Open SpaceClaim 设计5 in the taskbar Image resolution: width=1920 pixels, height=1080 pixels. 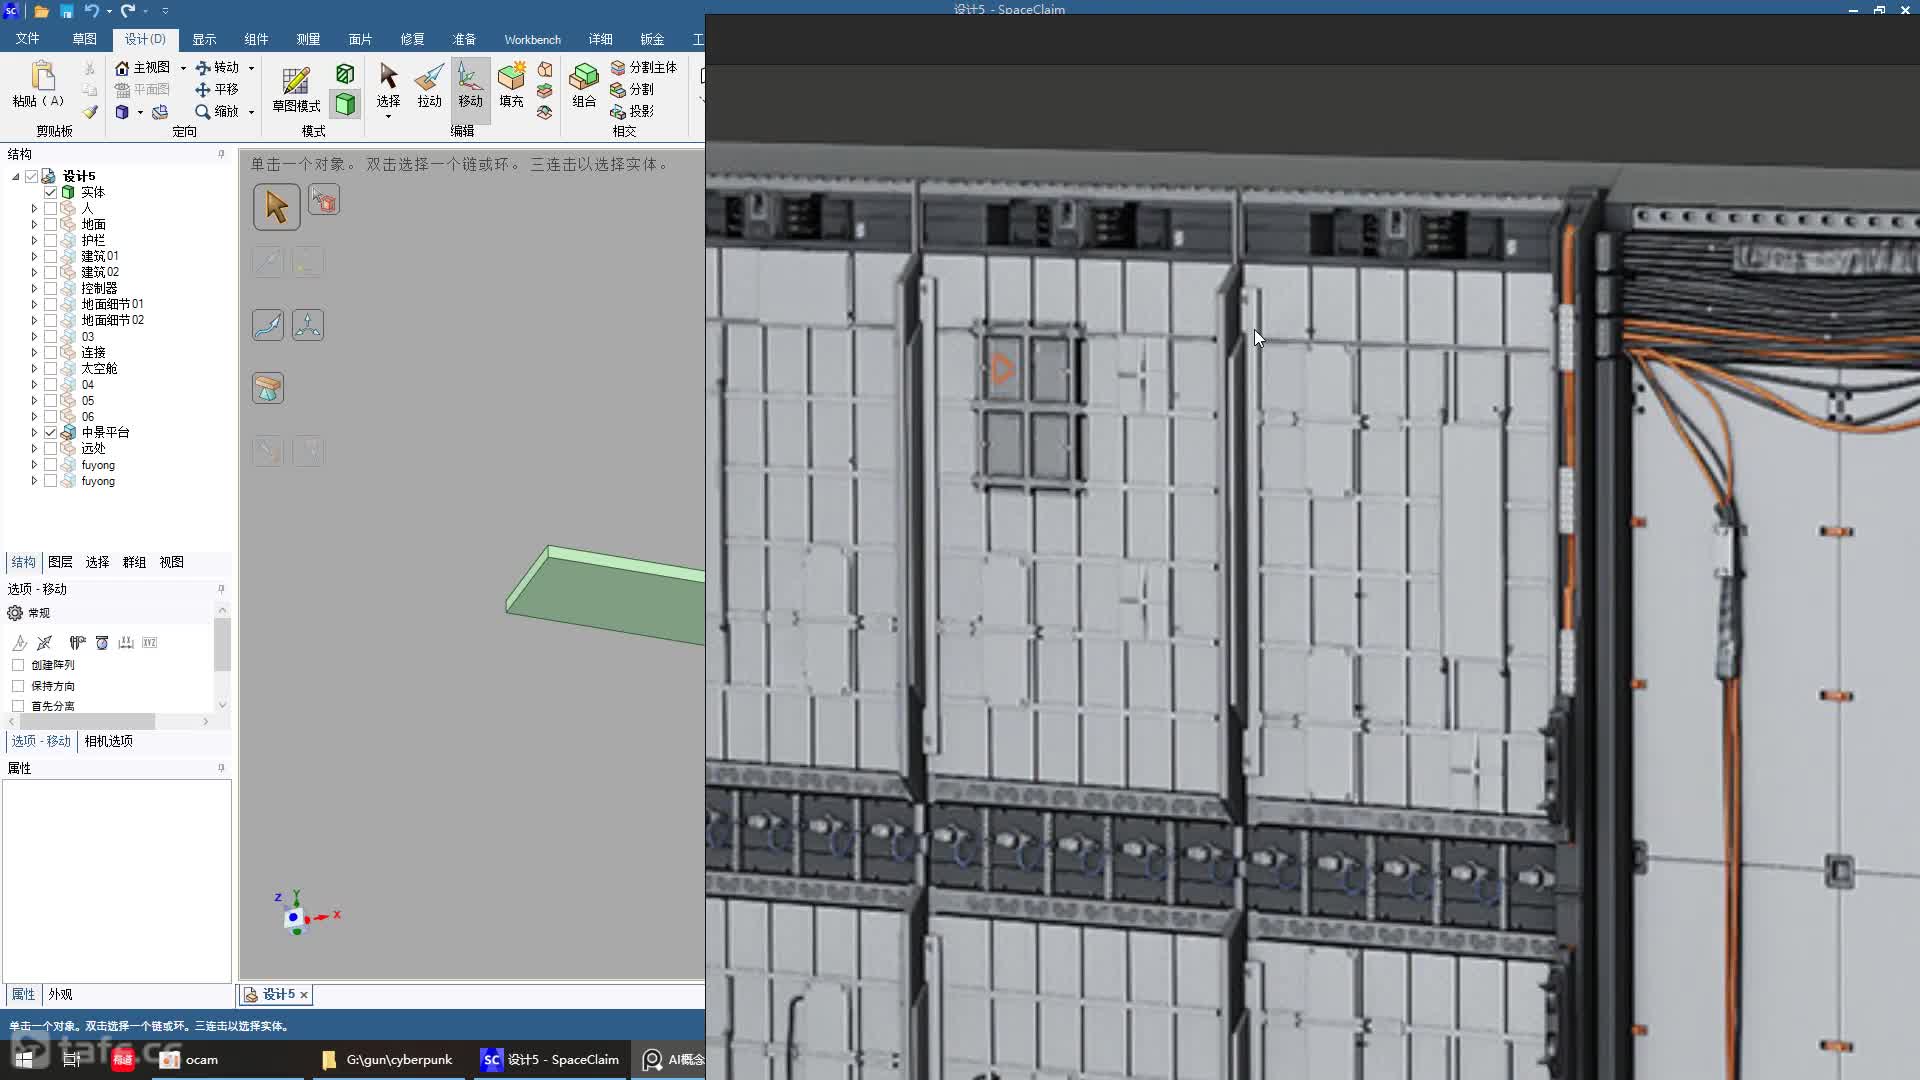[x=551, y=1059]
